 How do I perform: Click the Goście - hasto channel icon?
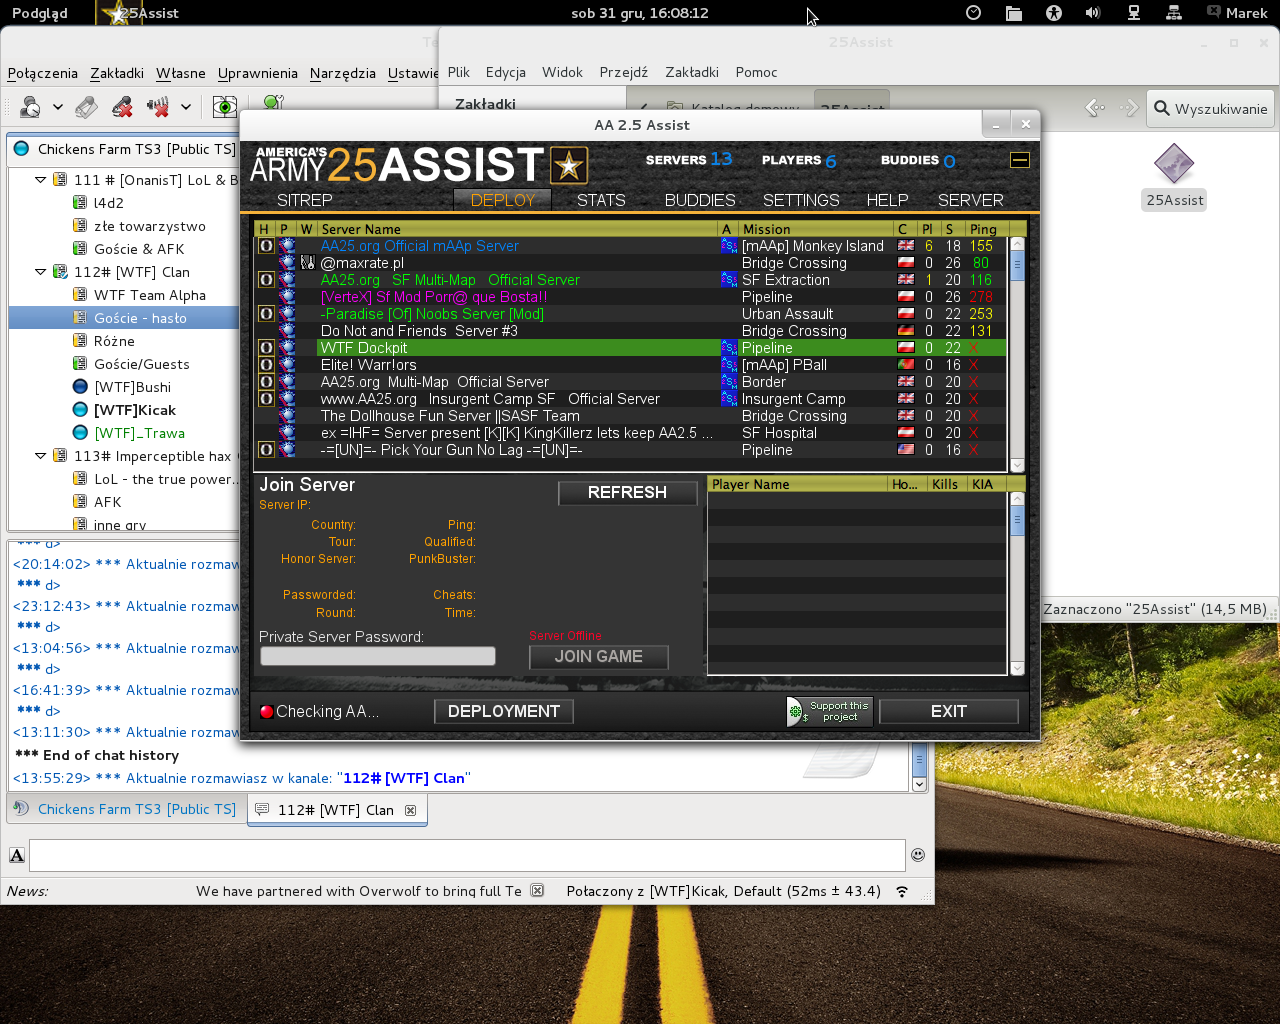tap(80, 318)
